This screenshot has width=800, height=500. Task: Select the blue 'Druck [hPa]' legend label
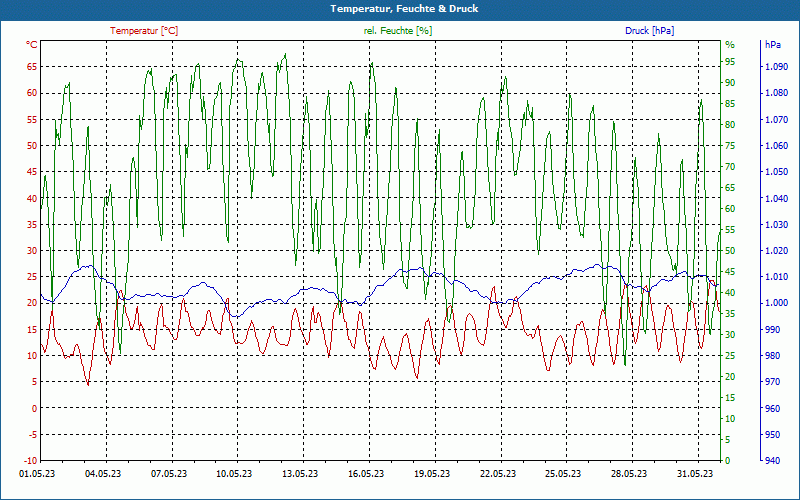(x=649, y=31)
